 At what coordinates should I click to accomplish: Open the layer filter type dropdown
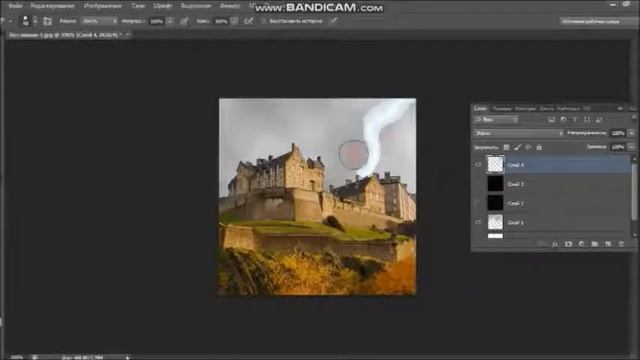pyautogui.click(x=496, y=120)
